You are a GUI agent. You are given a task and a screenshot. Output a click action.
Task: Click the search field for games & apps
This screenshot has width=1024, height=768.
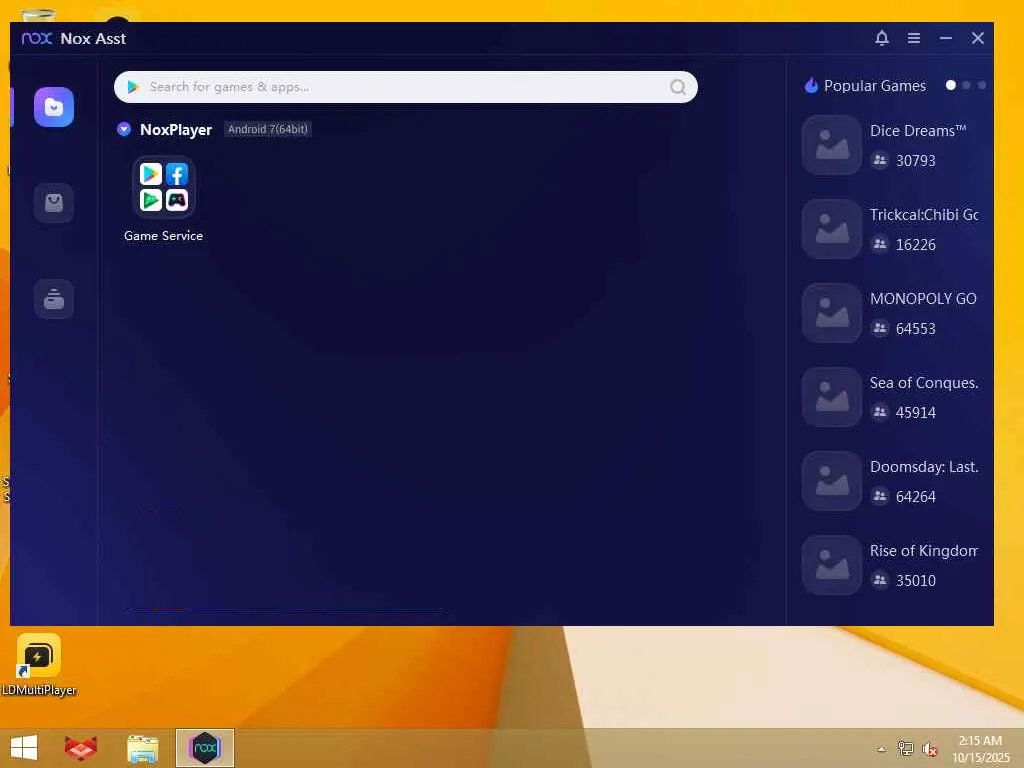[406, 87]
